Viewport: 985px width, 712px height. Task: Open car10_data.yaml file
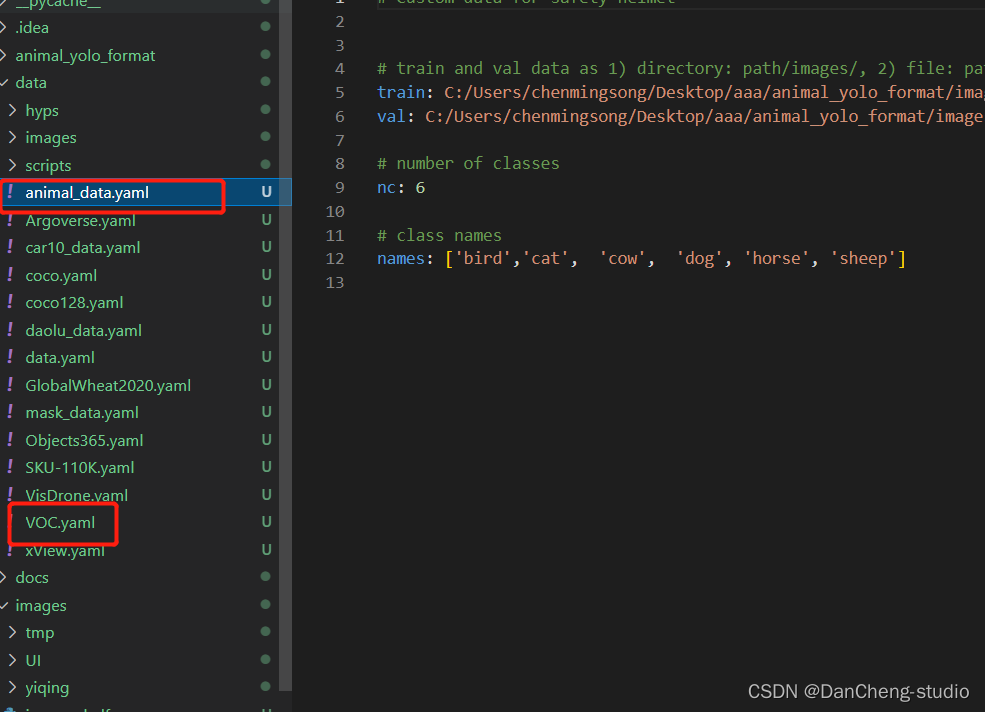[x=83, y=248]
